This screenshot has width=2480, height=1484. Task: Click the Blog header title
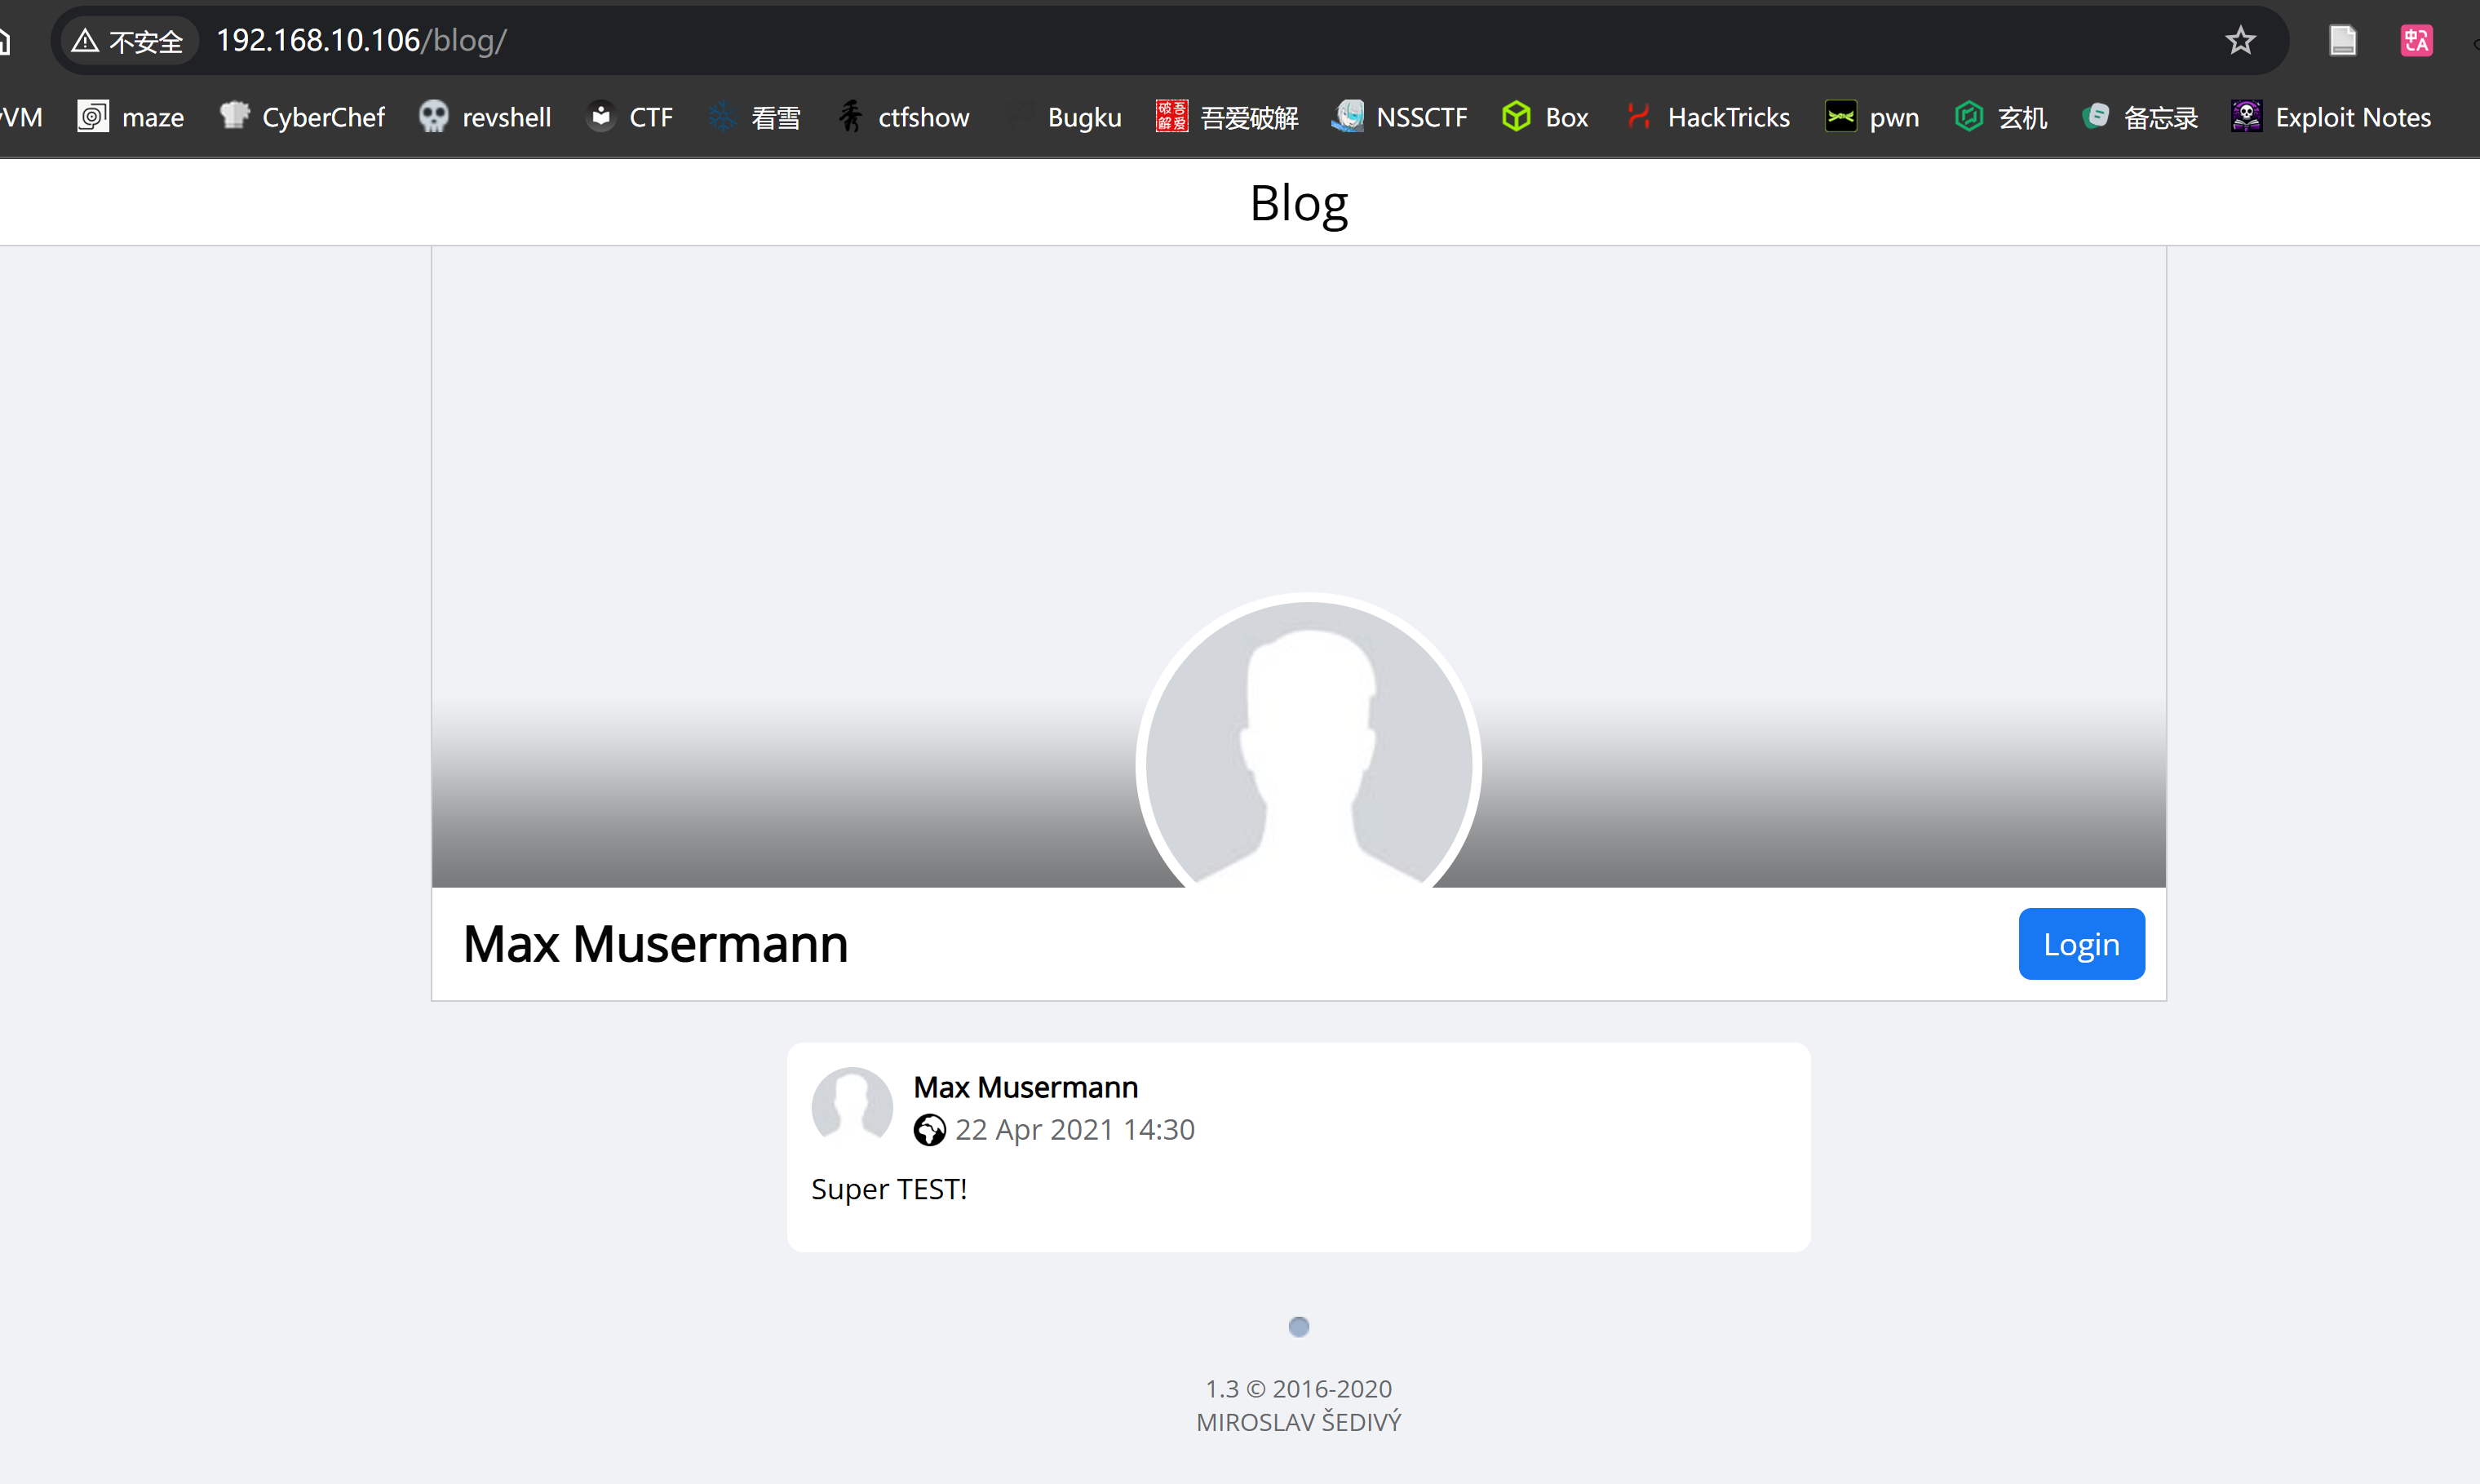coord(1298,203)
